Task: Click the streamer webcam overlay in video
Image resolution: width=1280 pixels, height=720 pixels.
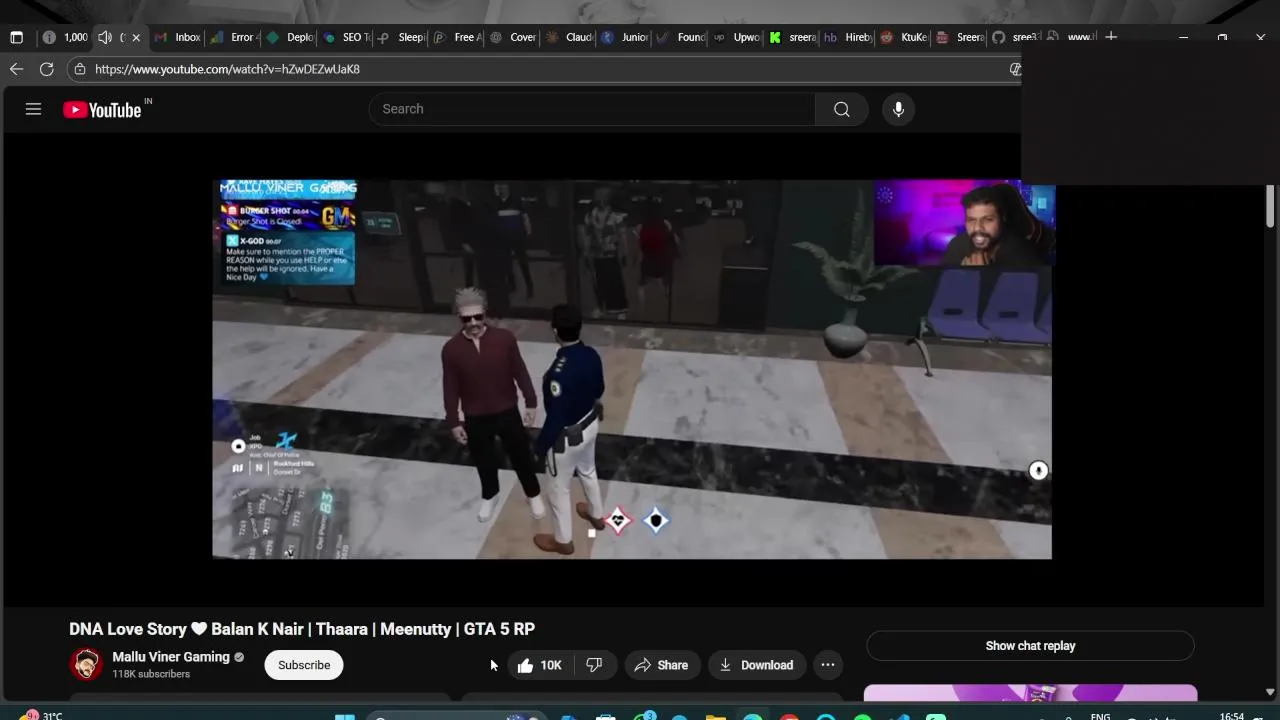Action: pos(964,223)
